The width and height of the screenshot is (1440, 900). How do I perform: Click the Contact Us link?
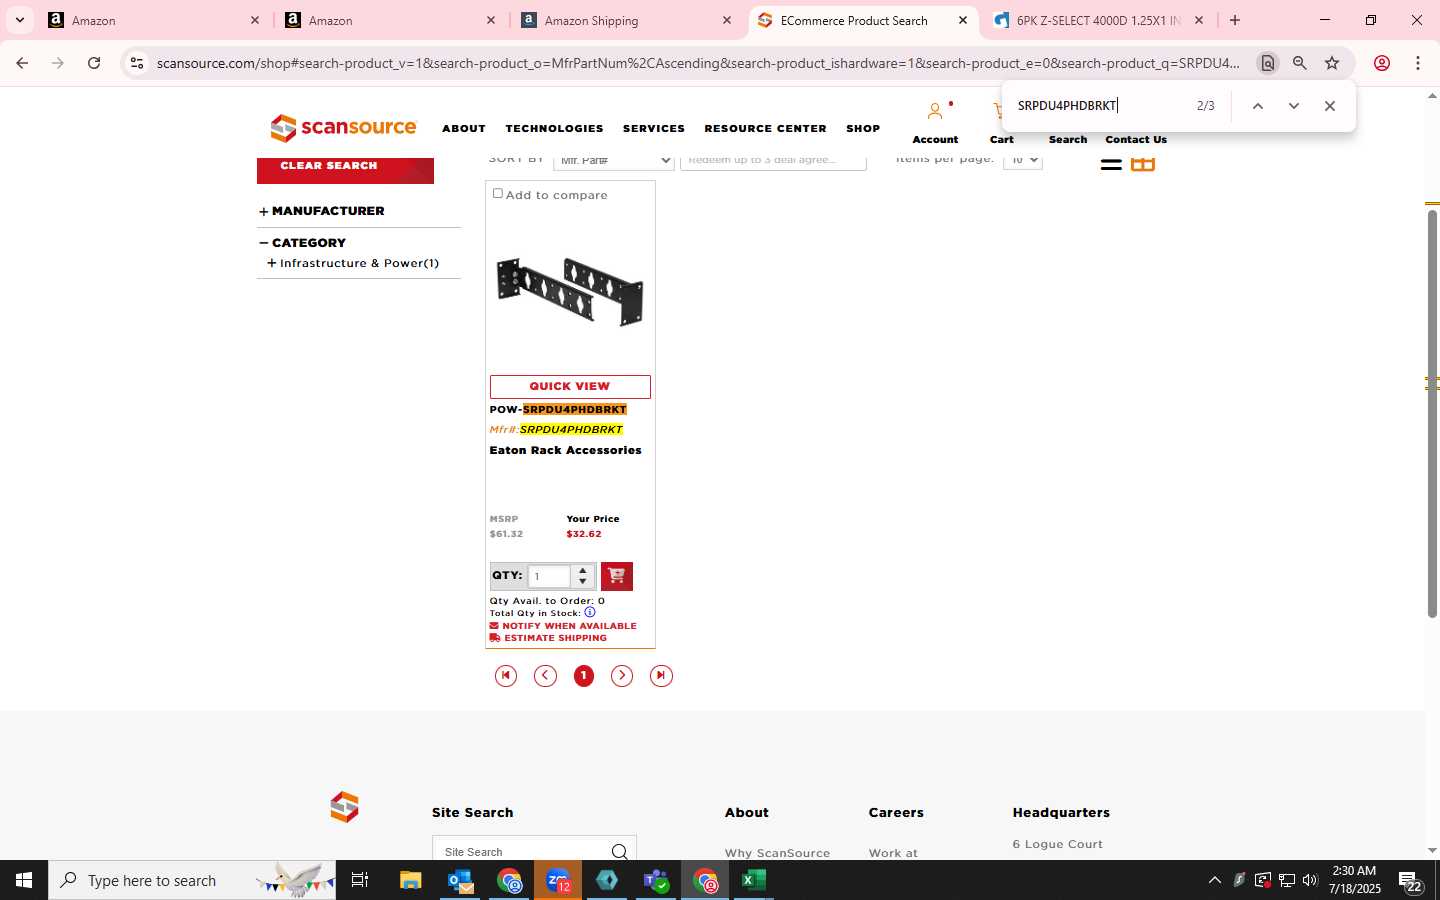pyautogui.click(x=1136, y=140)
